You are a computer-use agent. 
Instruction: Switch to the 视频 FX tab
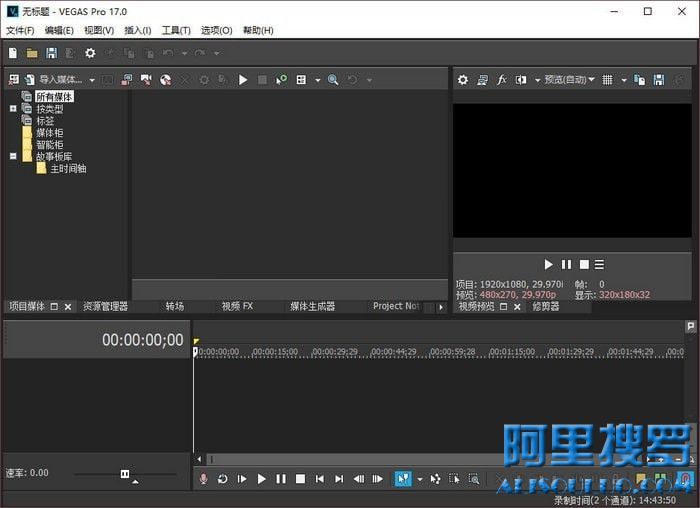[237, 306]
